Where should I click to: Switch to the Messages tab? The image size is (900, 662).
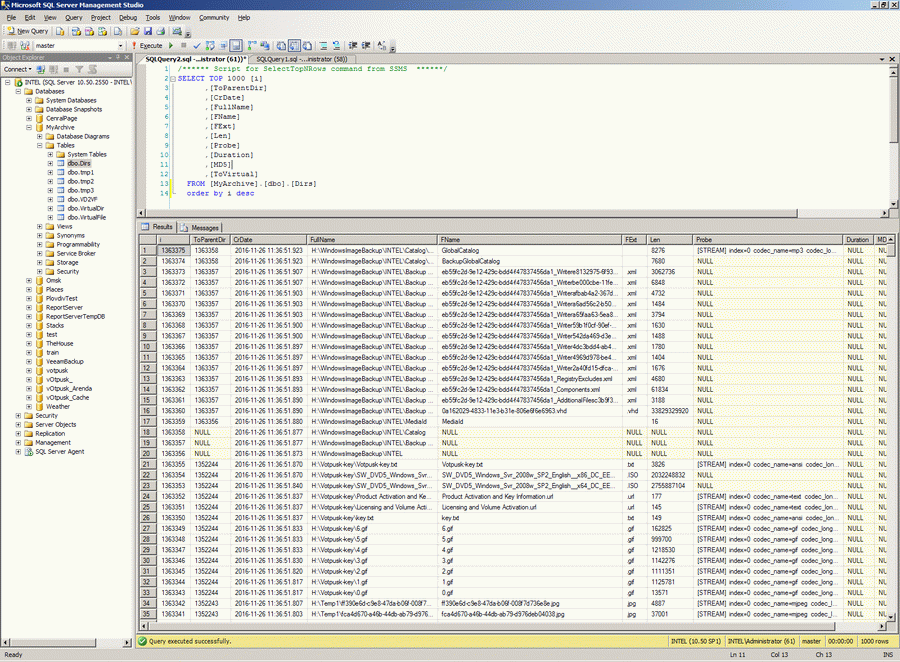(x=200, y=227)
